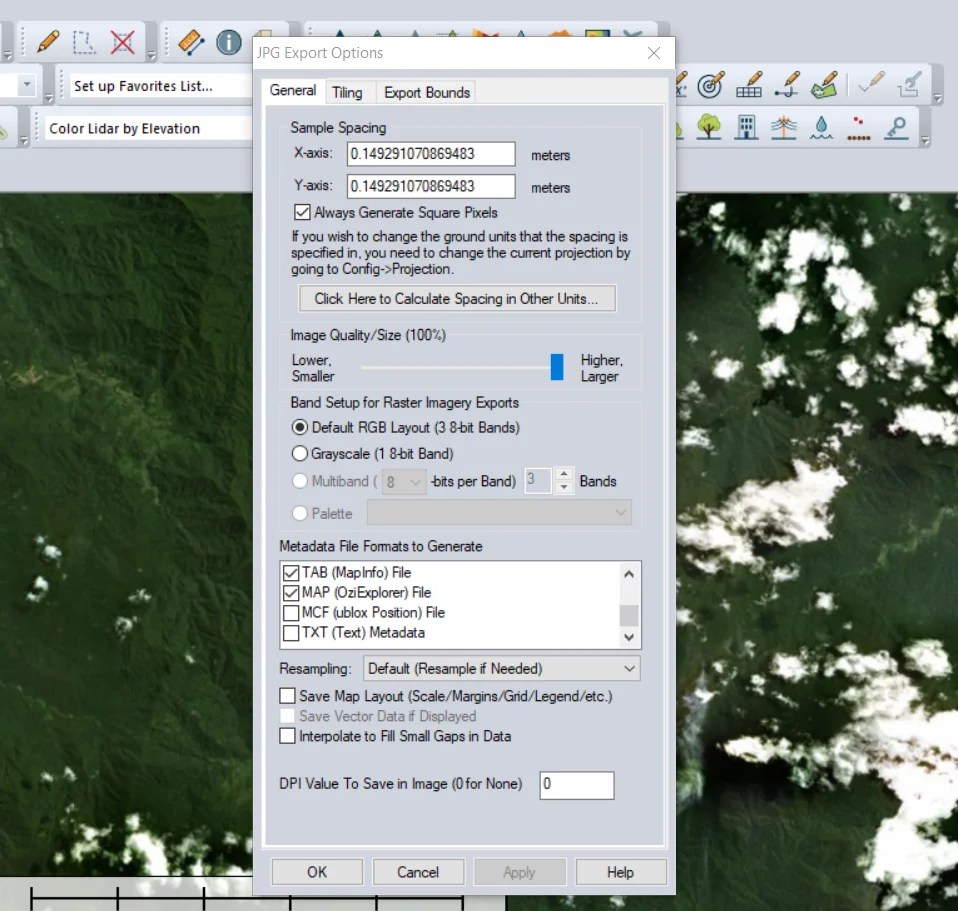Enable the MCF (ublox Position) File option
Viewport: 958px width, 911px height.
click(x=291, y=612)
